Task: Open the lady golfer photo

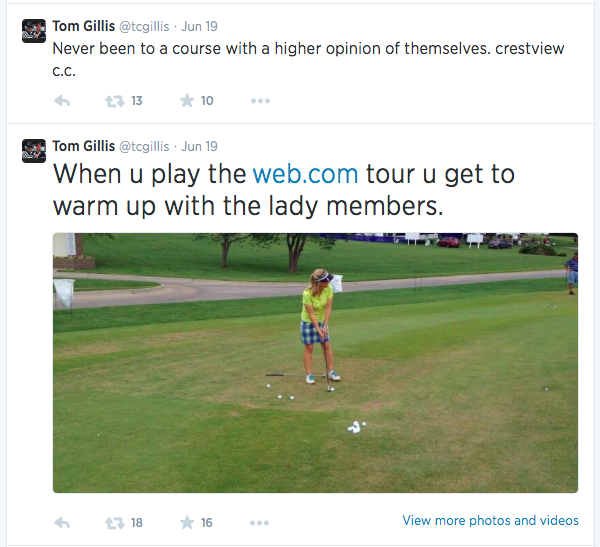Action: pyautogui.click(x=315, y=362)
